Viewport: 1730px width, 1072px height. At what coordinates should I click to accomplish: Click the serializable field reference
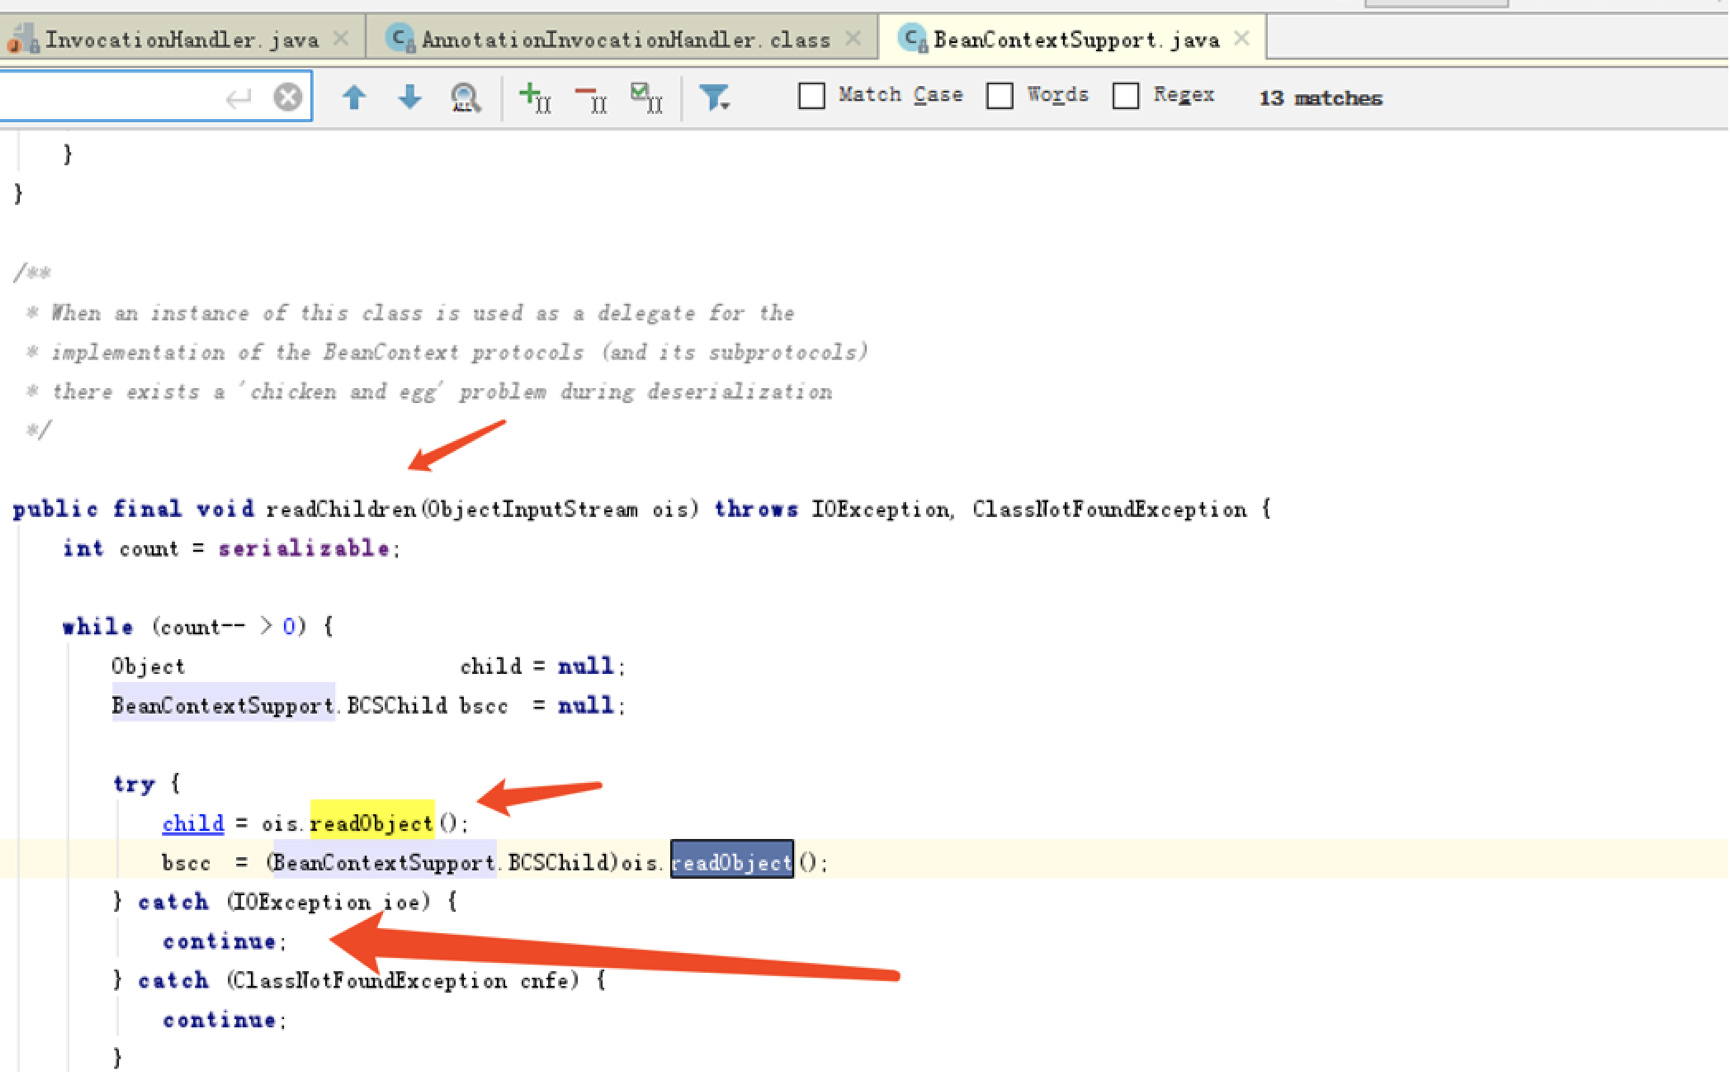(304, 549)
